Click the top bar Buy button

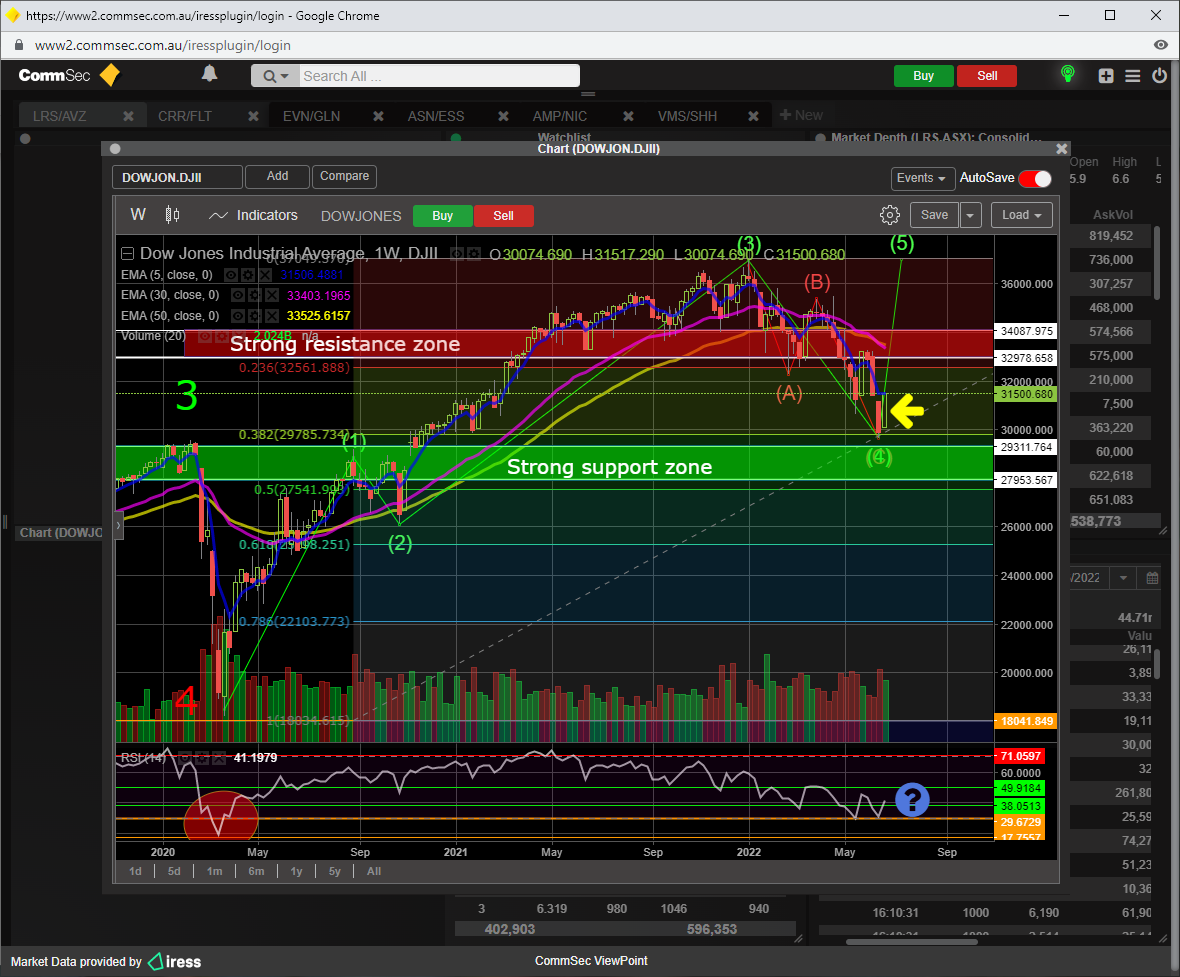tap(923, 76)
